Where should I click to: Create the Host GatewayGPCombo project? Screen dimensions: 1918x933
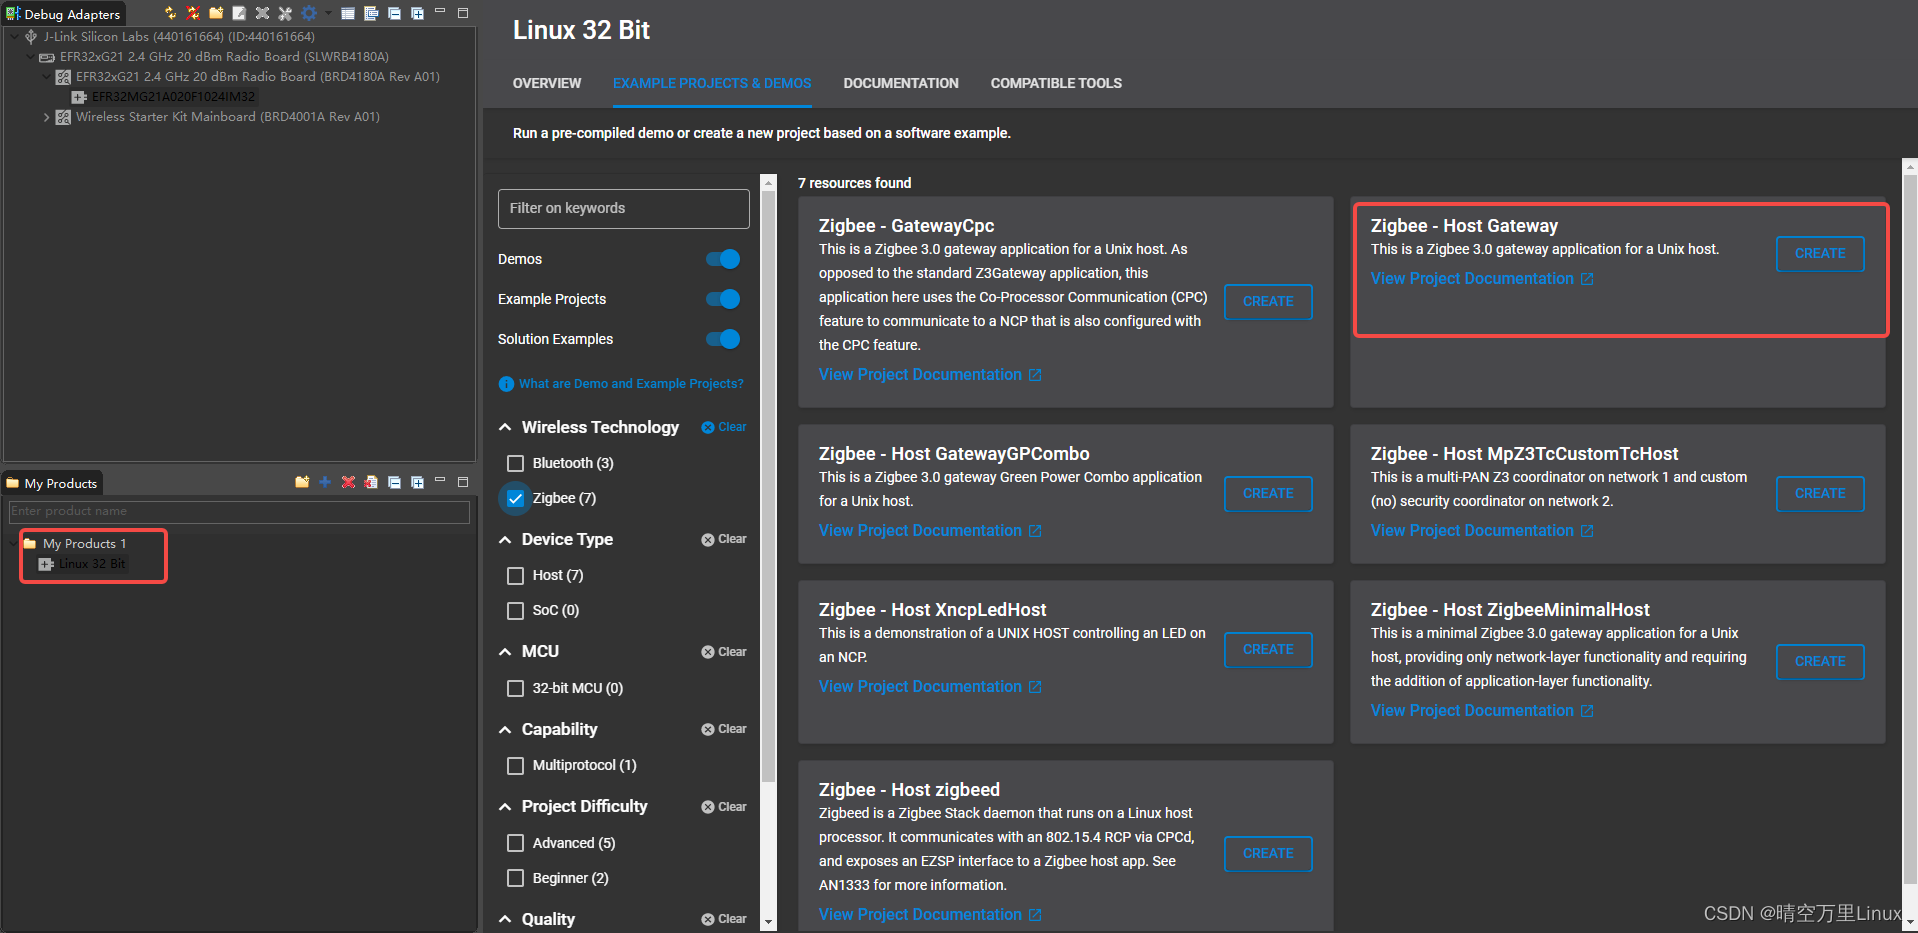(x=1268, y=493)
